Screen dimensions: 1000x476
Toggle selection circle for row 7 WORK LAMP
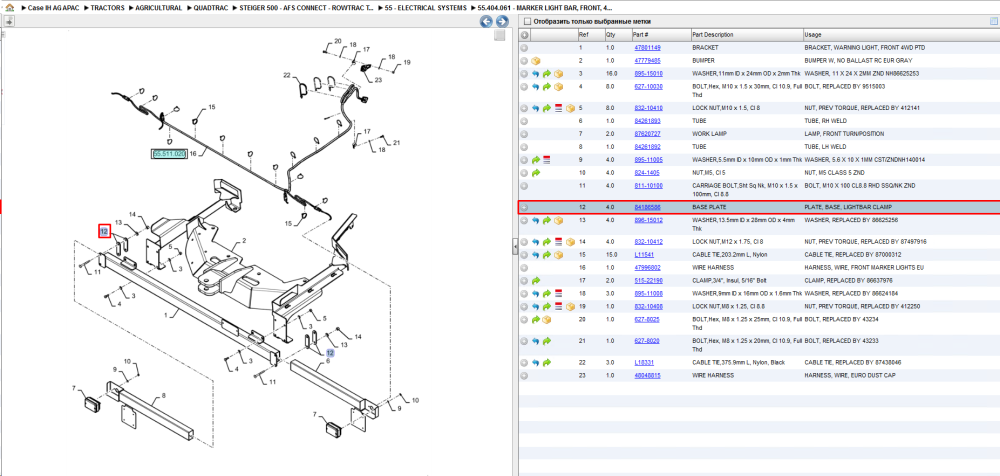[524, 133]
